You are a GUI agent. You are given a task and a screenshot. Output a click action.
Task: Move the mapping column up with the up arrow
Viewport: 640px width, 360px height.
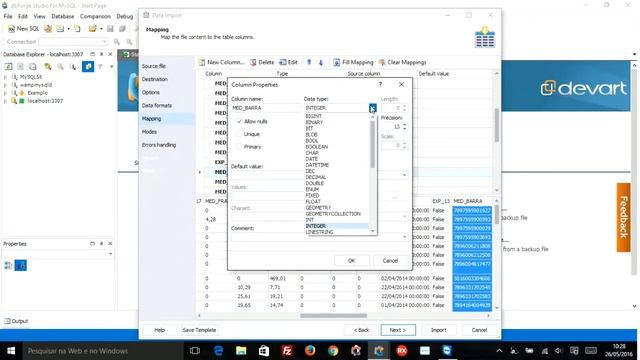click(x=309, y=62)
